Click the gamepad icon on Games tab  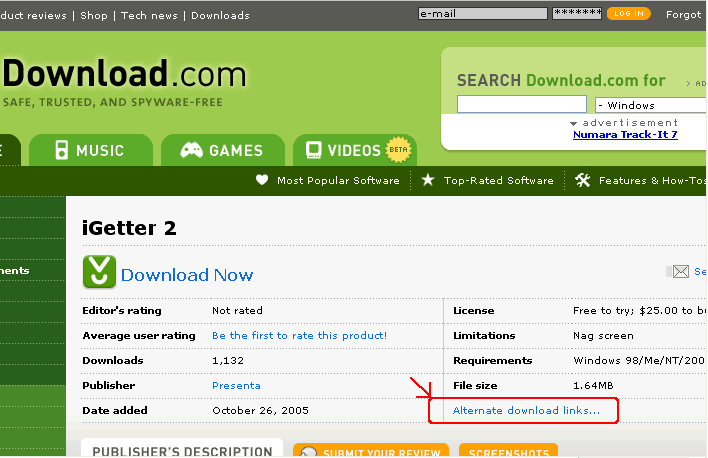coord(191,150)
